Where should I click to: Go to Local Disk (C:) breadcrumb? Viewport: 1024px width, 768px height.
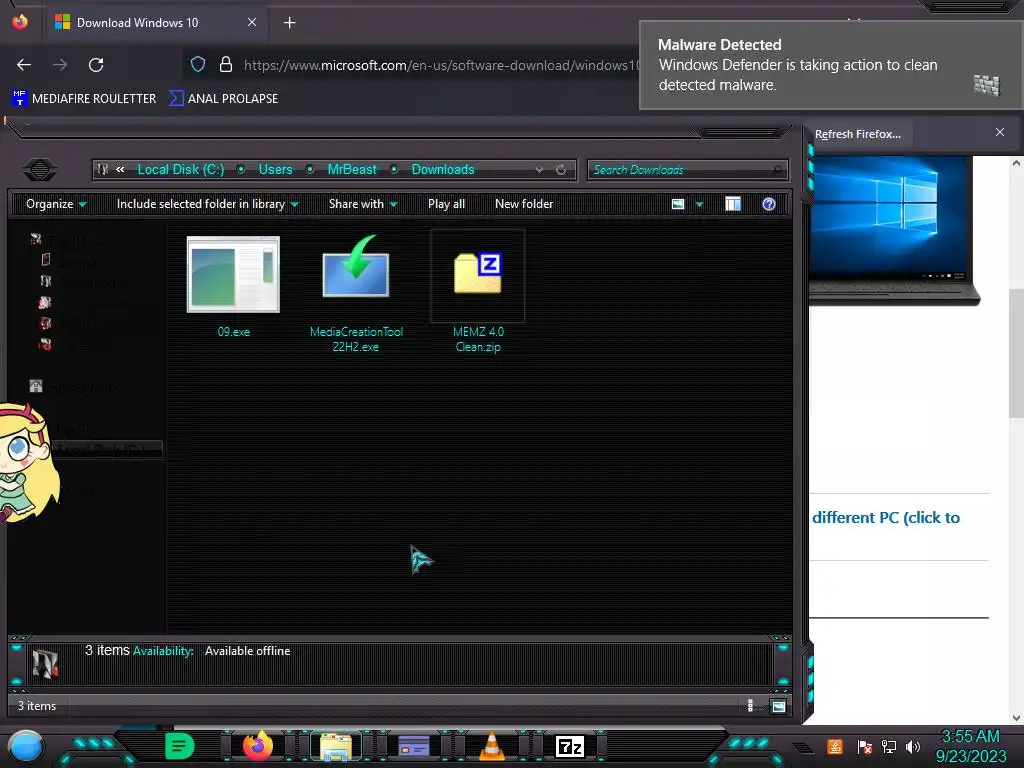(180, 170)
